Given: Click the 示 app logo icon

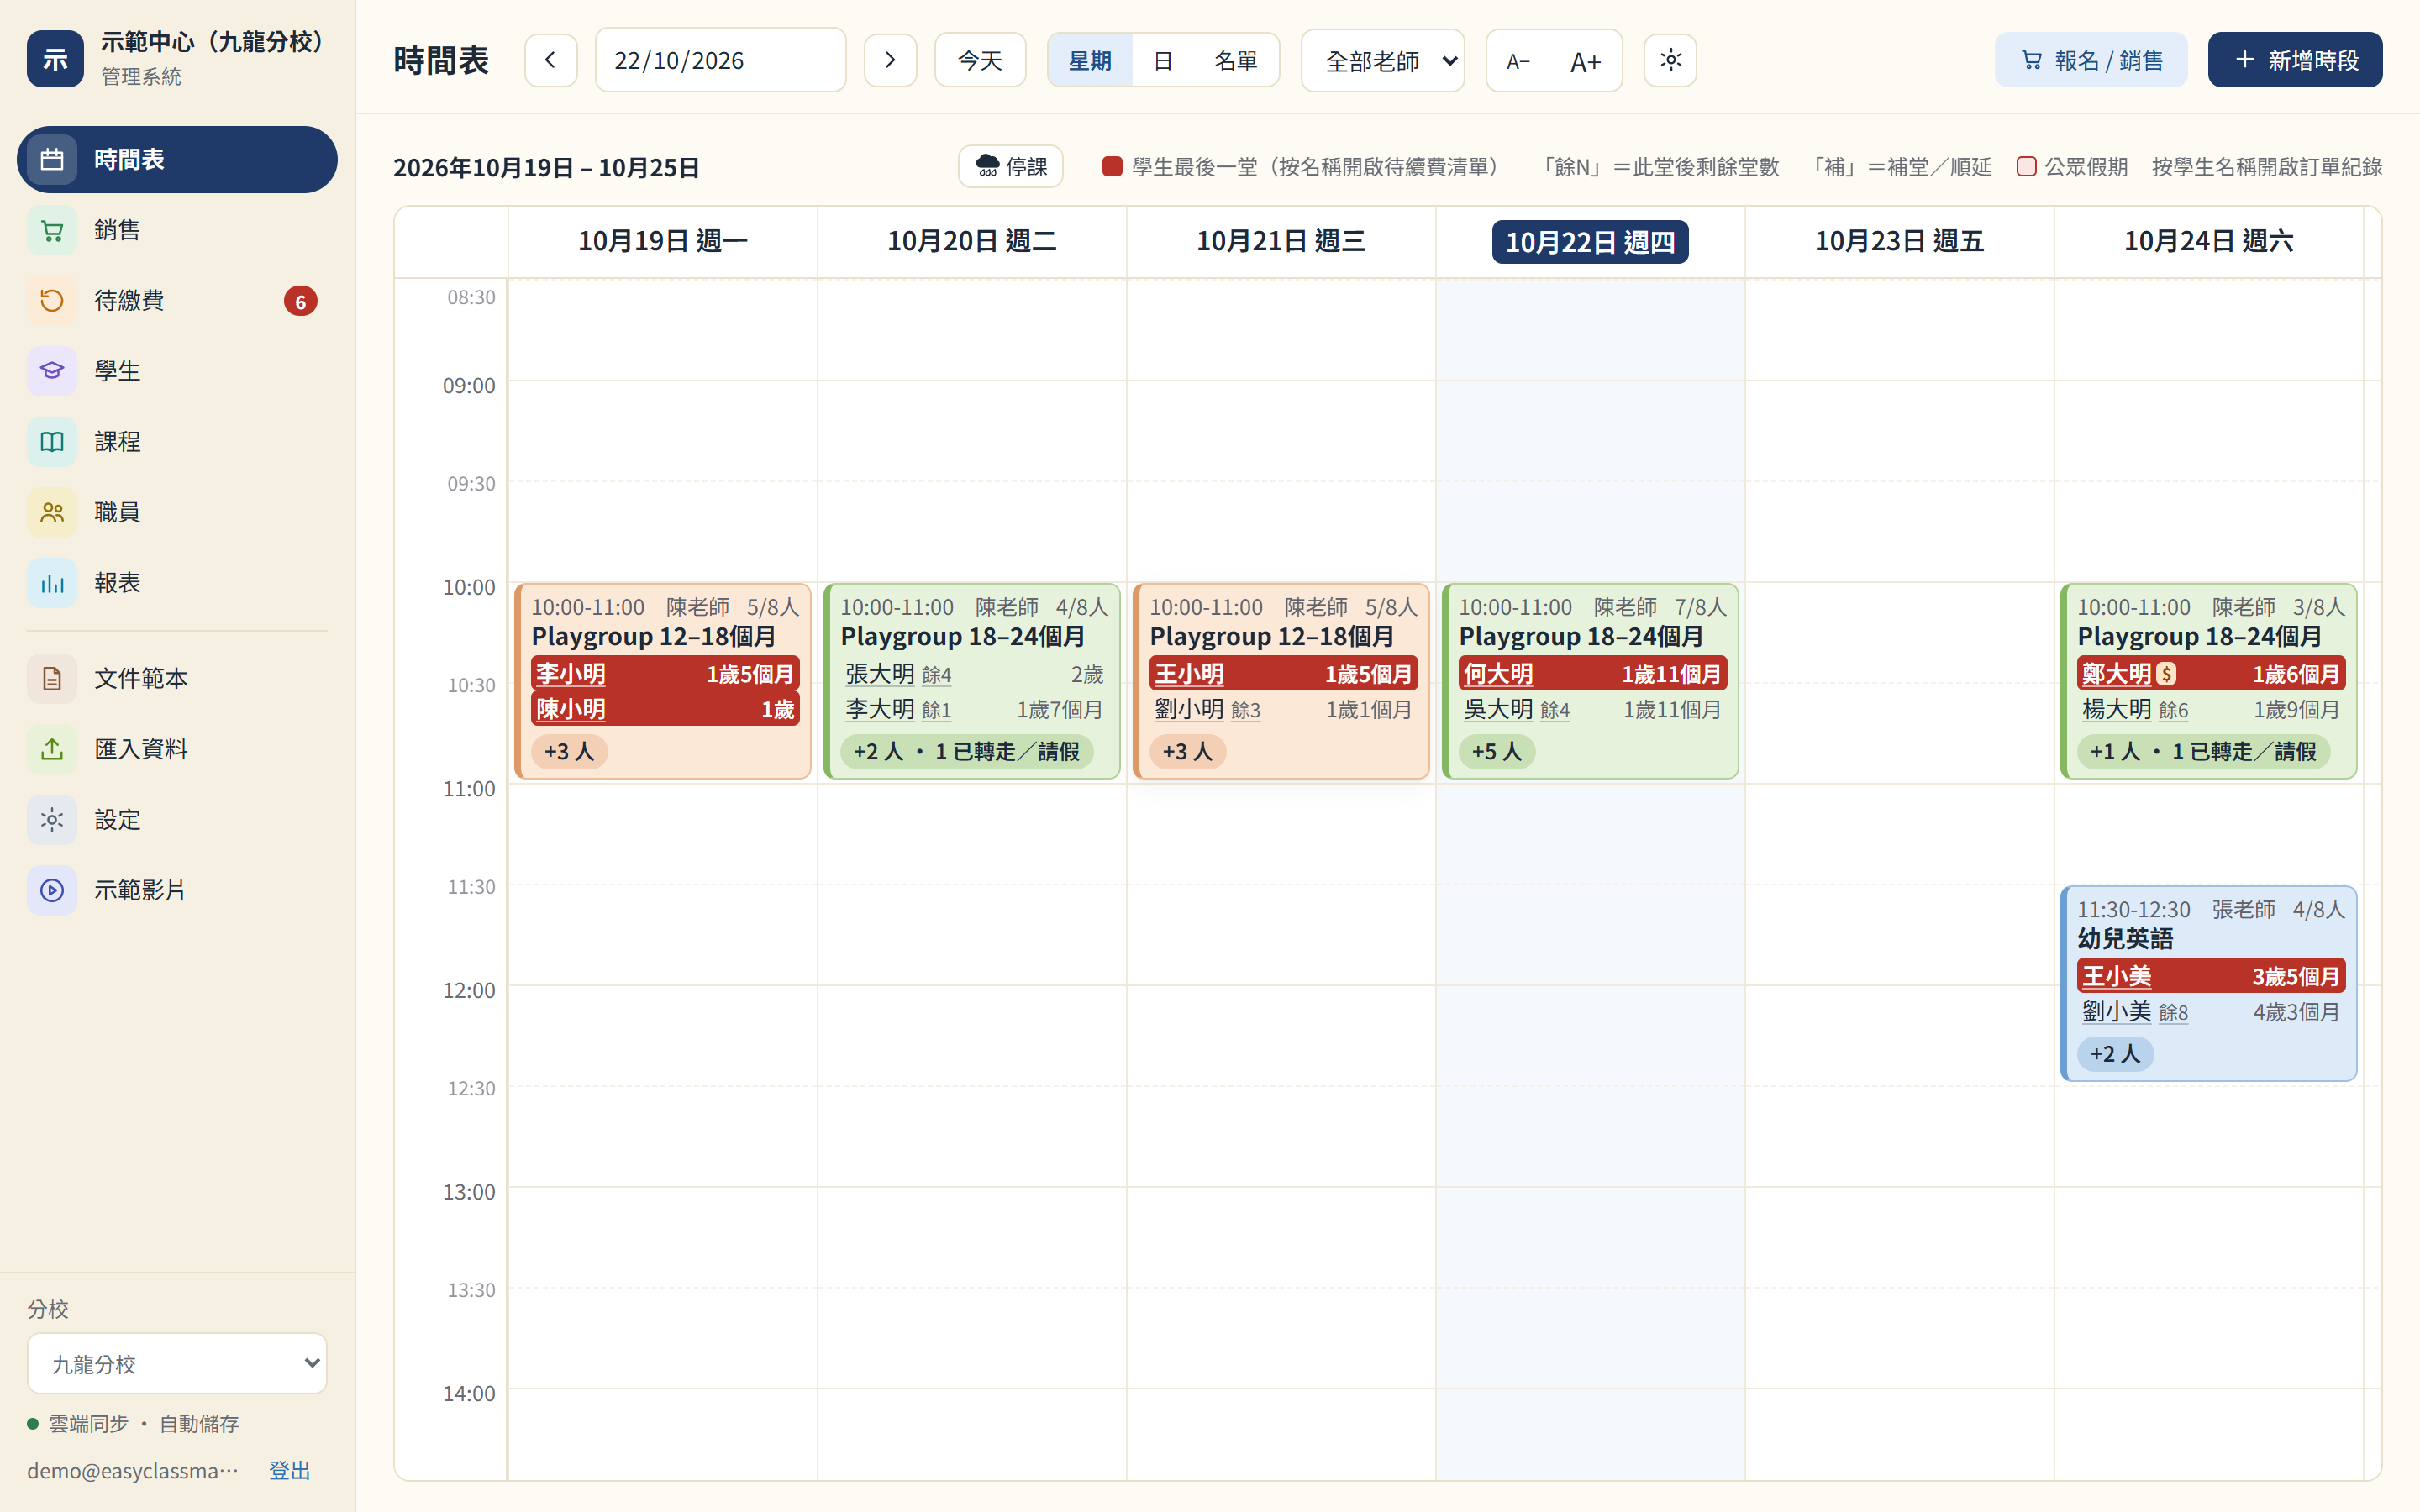Looking at the screenshot, I should click(x=55, y=59).
